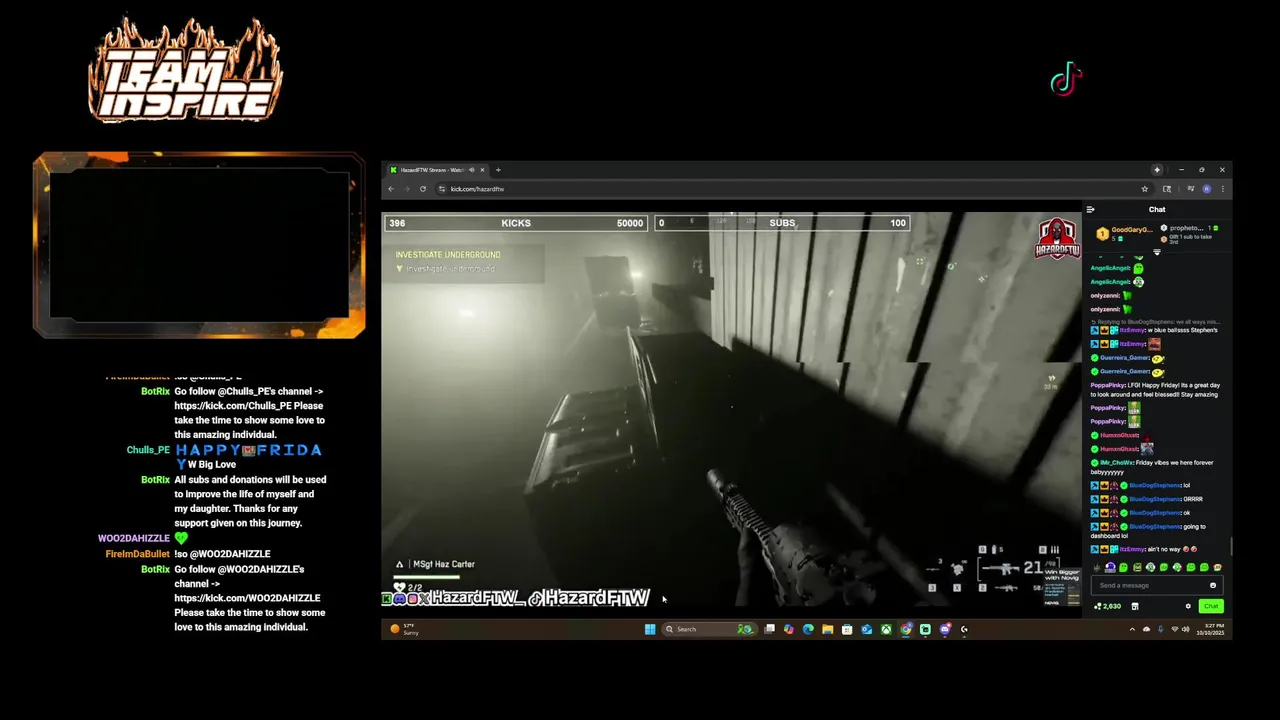
Task: Reload the Kick stream page
Action: pyautogui.click(x=423, y=189)
